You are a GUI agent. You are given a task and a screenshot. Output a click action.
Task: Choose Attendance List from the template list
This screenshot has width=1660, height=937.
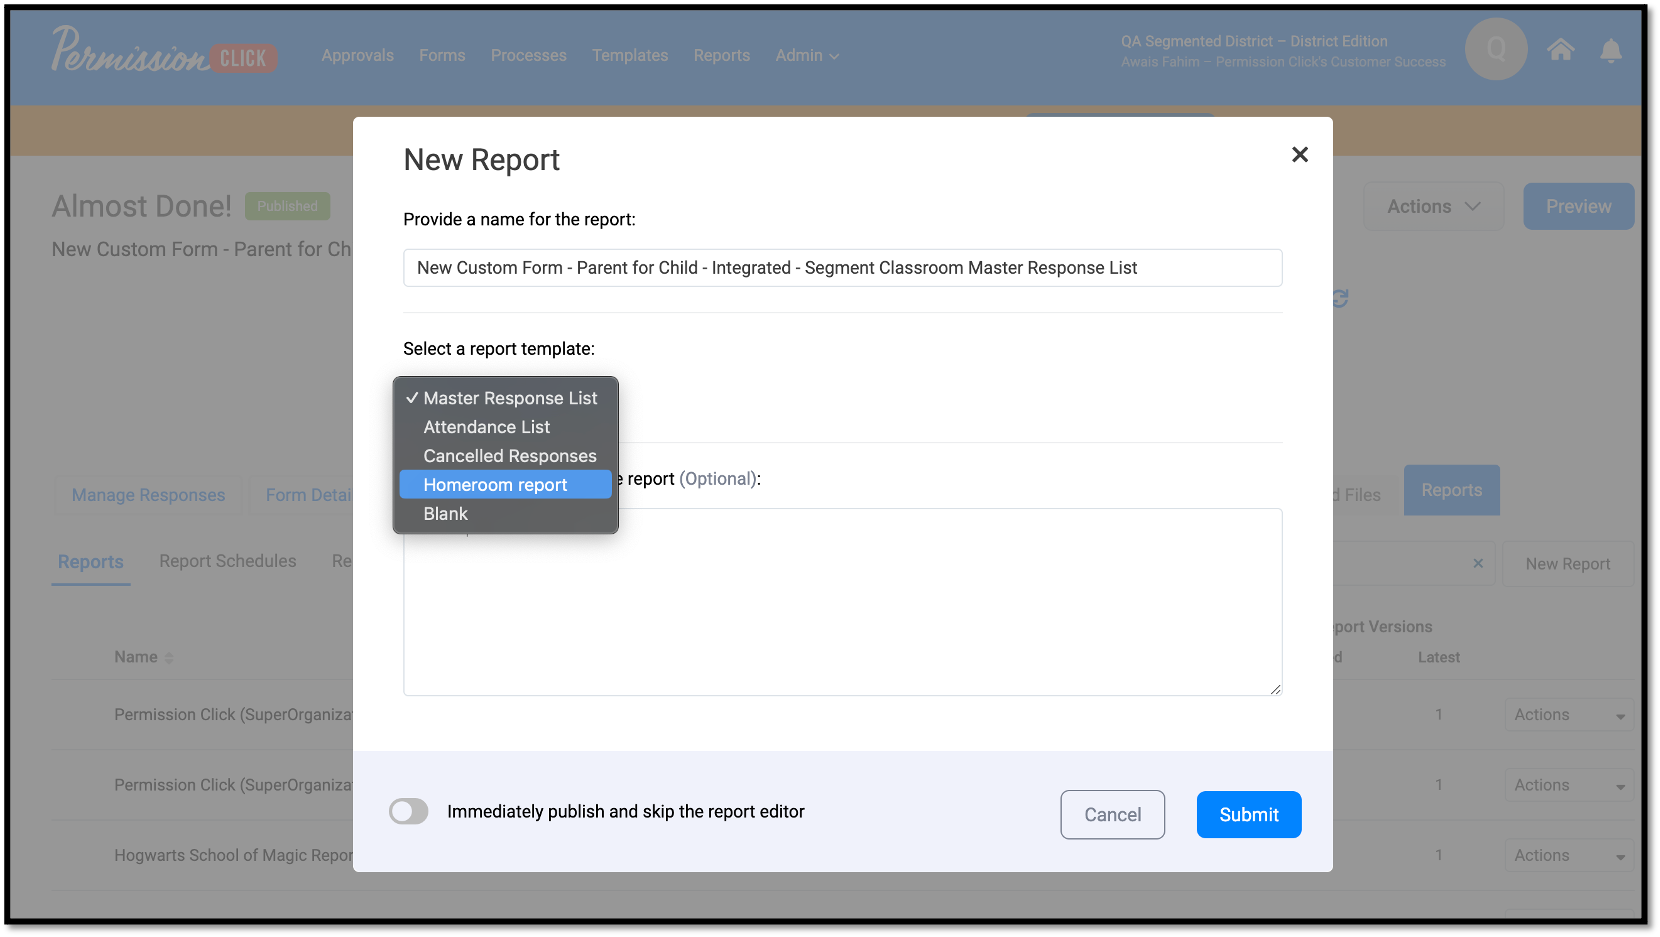(487, 426)
